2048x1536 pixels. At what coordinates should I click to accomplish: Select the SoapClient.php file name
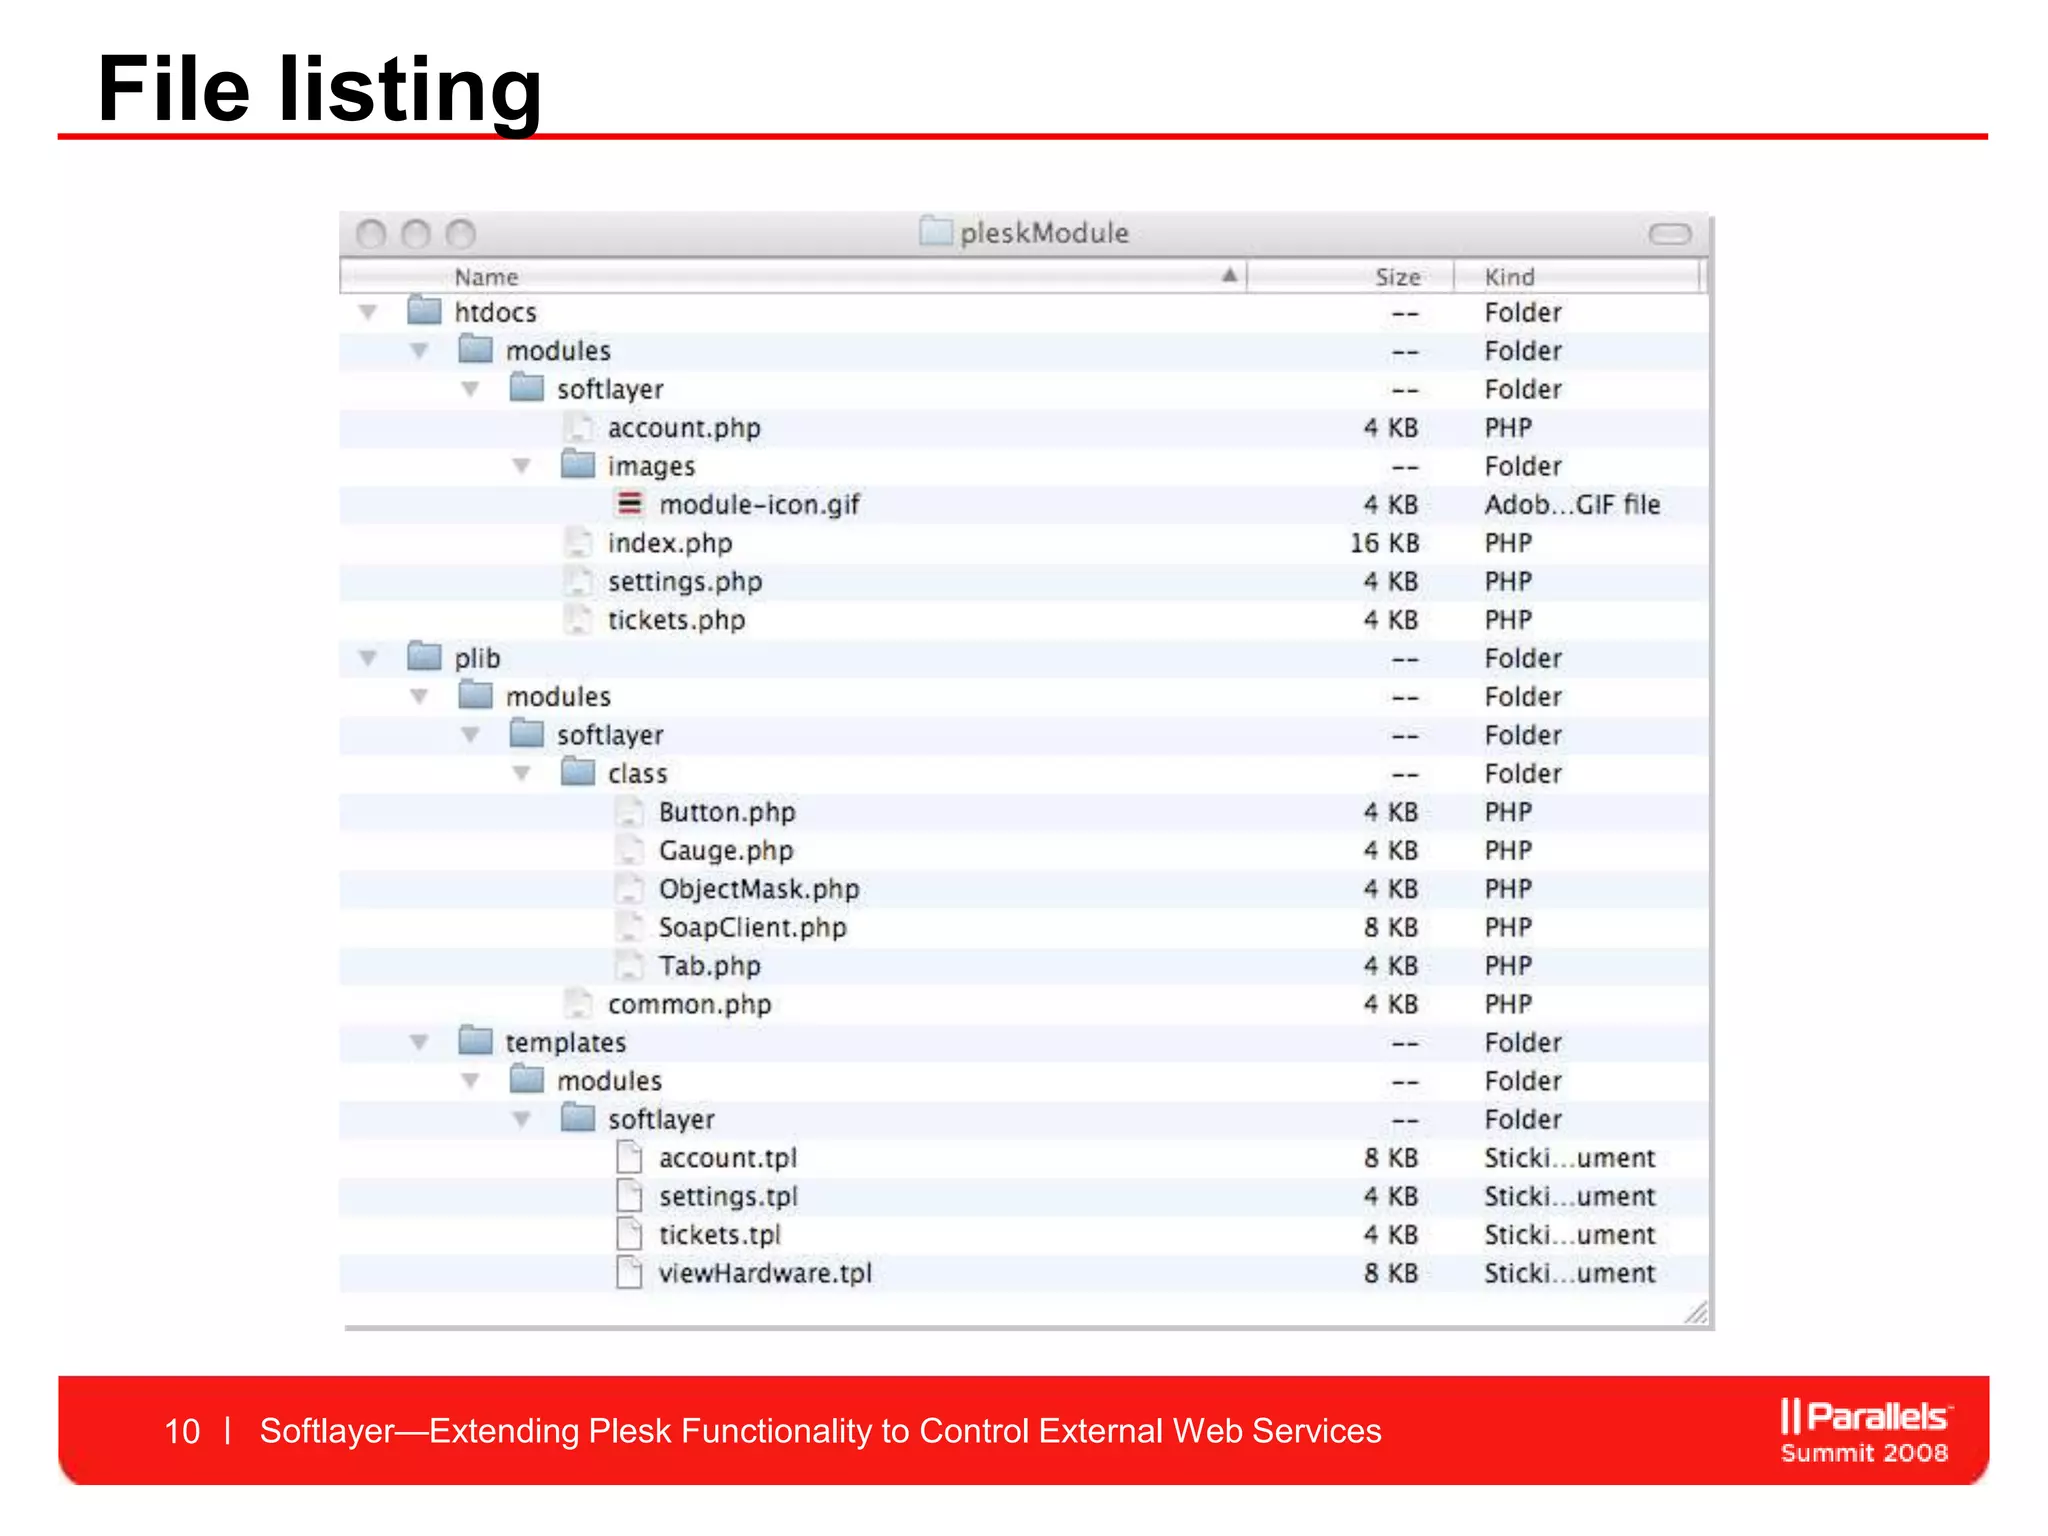pos(753,928)
